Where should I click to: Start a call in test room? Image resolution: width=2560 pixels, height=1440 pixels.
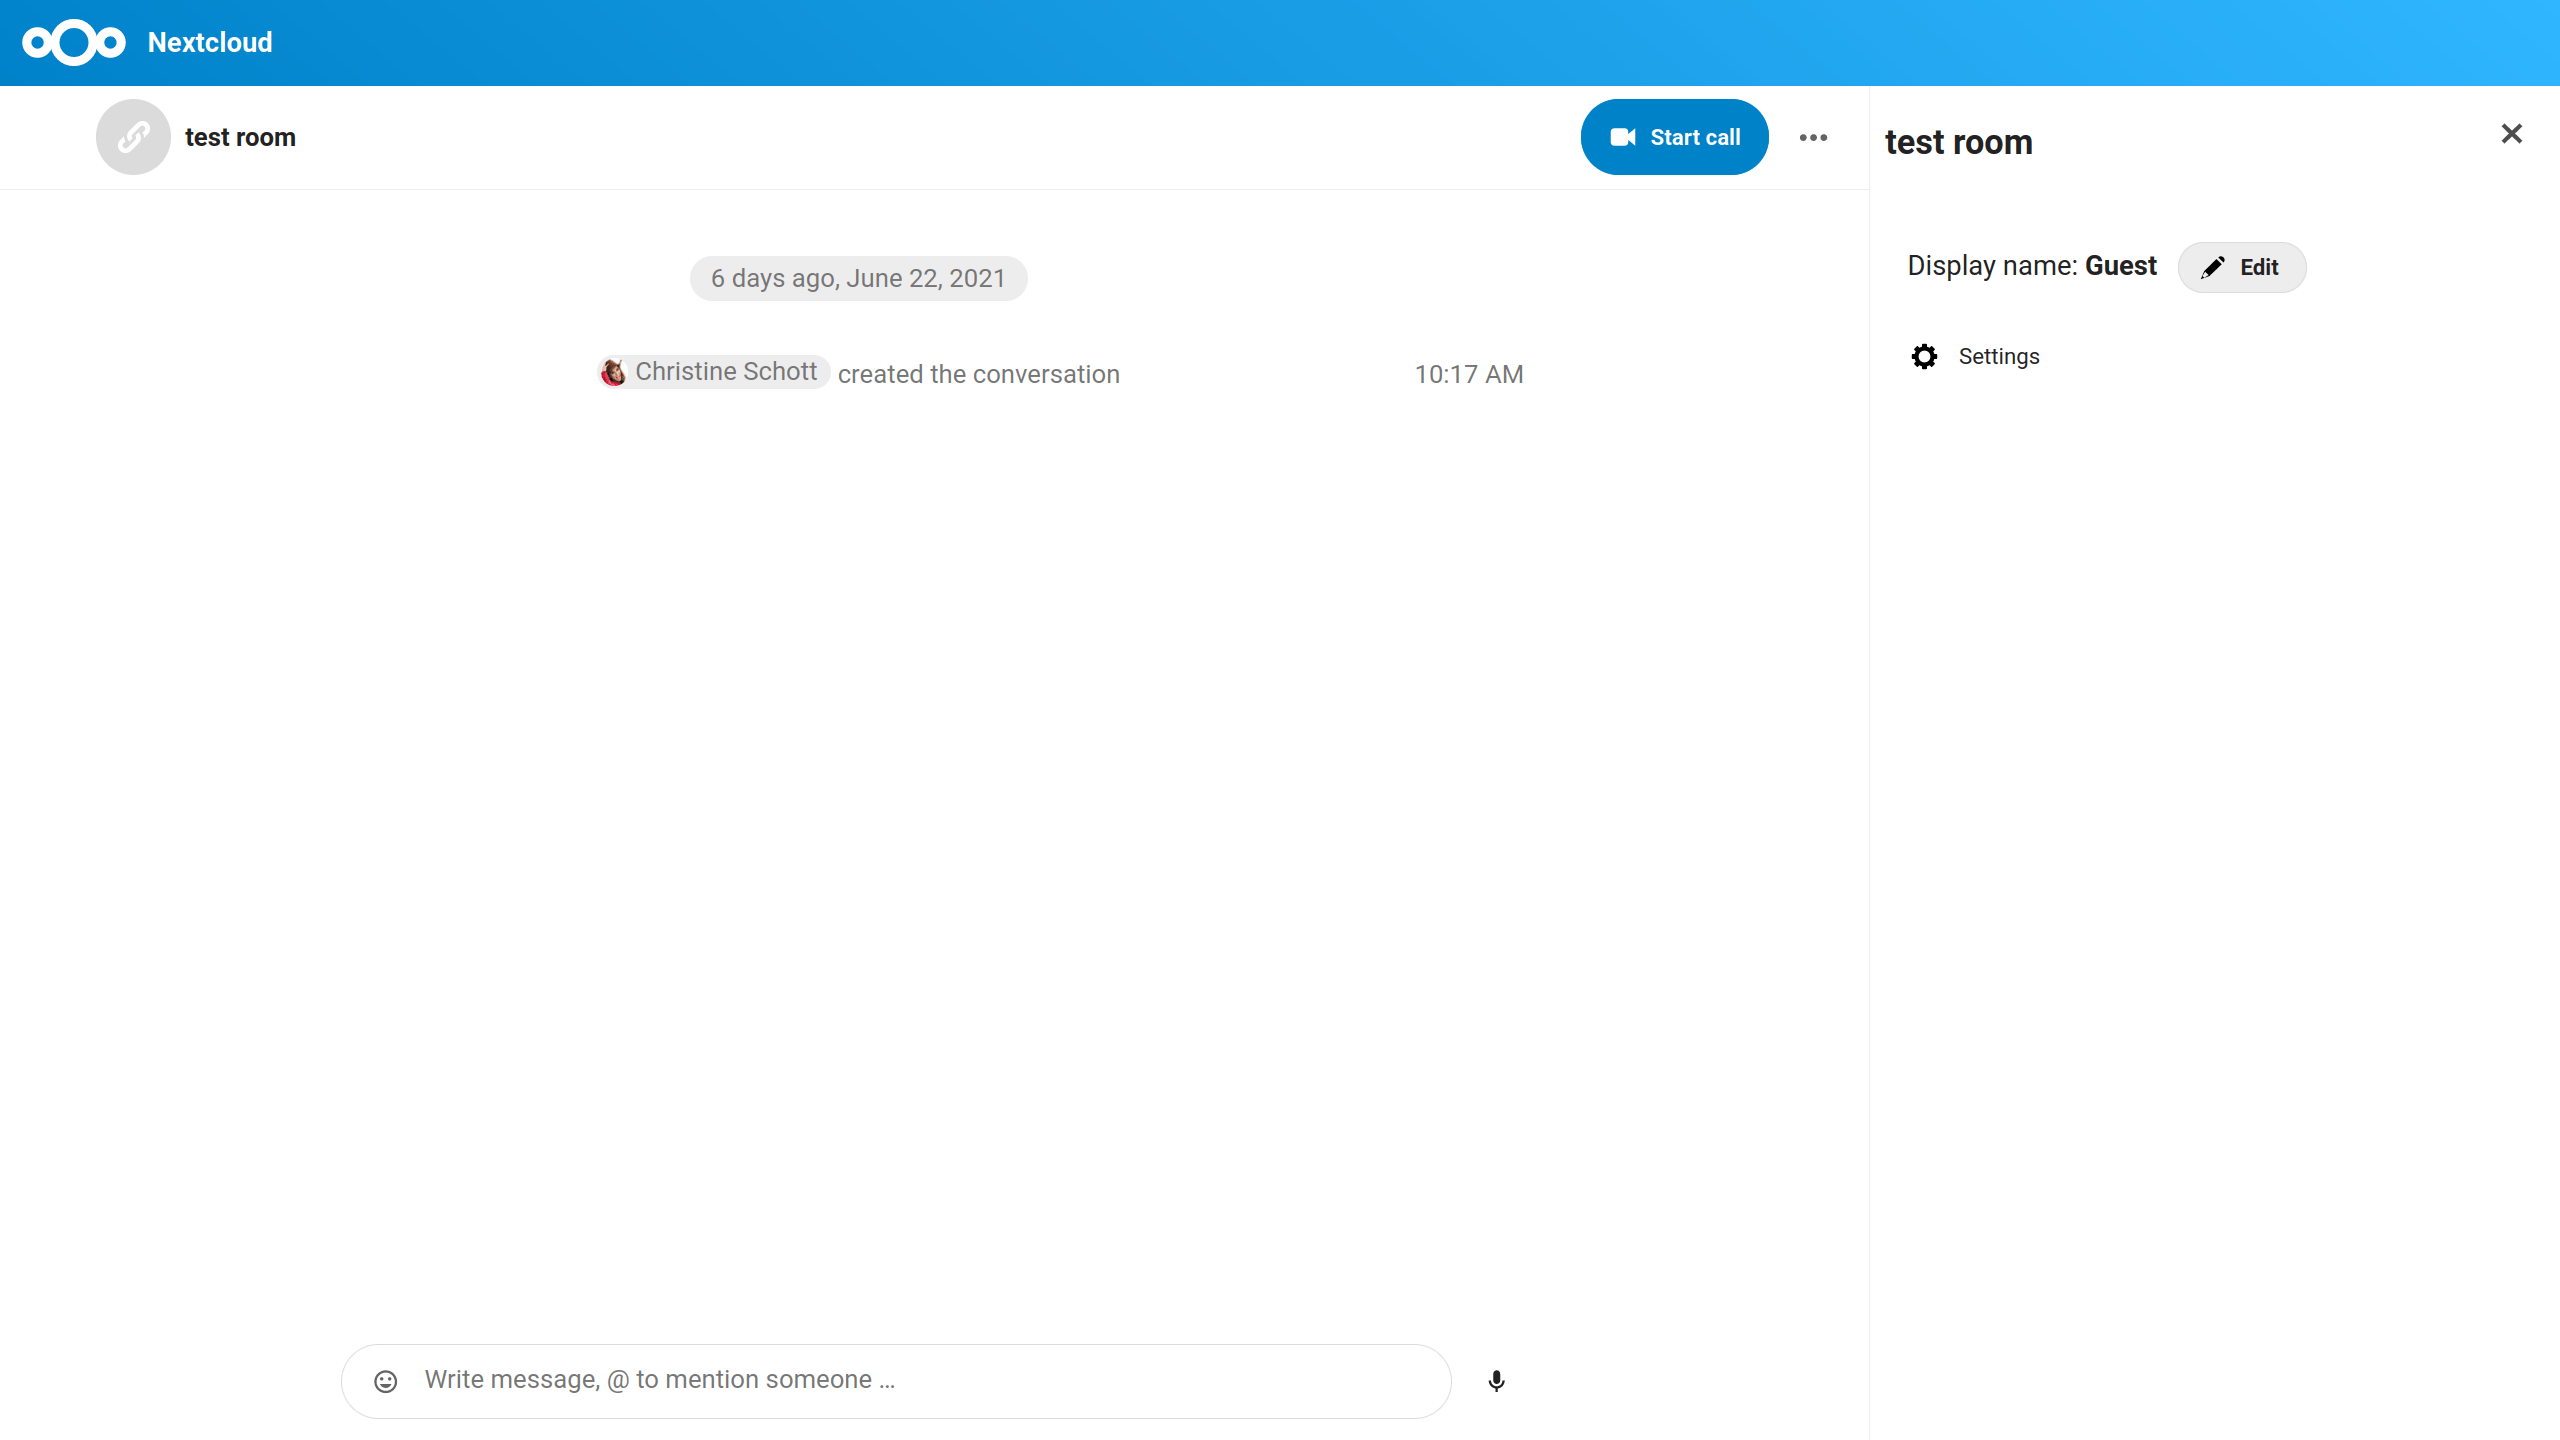point(1674,137)
